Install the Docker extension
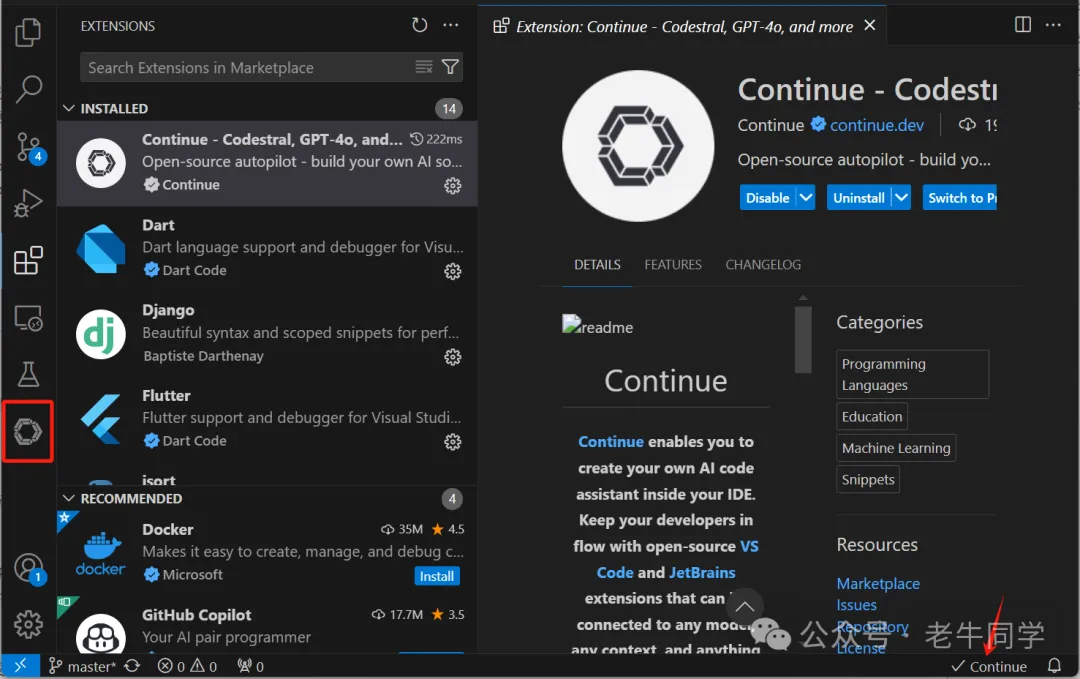The width and height of the screenshot is (1080, 679). tap(437, 576)
